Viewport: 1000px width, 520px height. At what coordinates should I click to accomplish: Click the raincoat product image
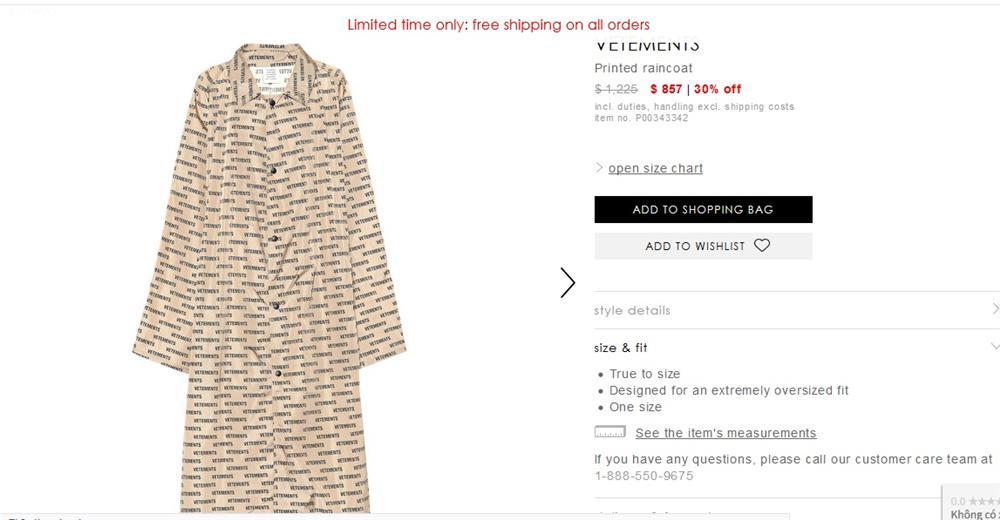270,280
